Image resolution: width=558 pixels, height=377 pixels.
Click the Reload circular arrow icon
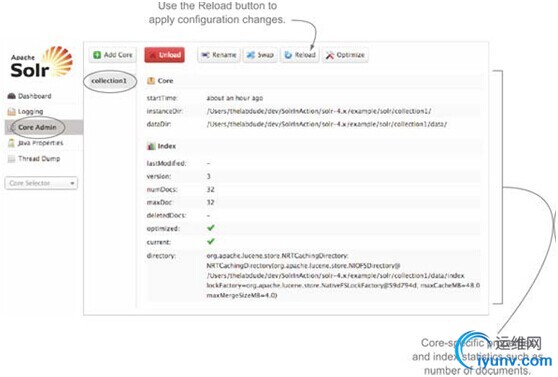[x=288, y=55]
